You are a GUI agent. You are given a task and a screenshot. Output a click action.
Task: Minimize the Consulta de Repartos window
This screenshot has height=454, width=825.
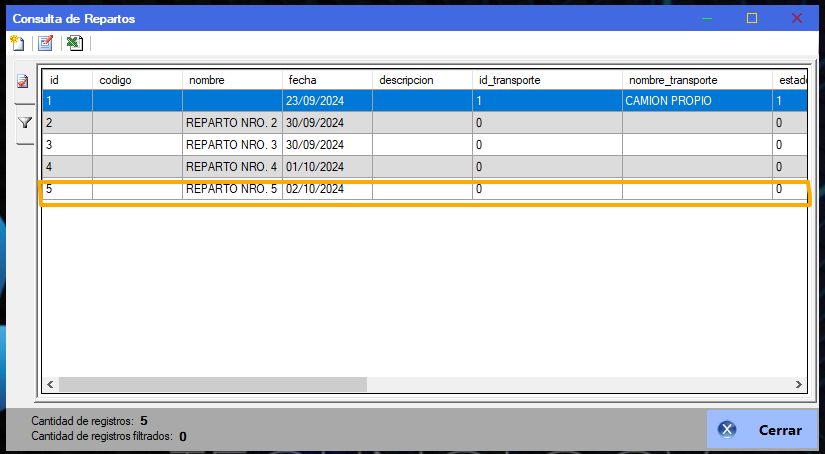[707, 18]
